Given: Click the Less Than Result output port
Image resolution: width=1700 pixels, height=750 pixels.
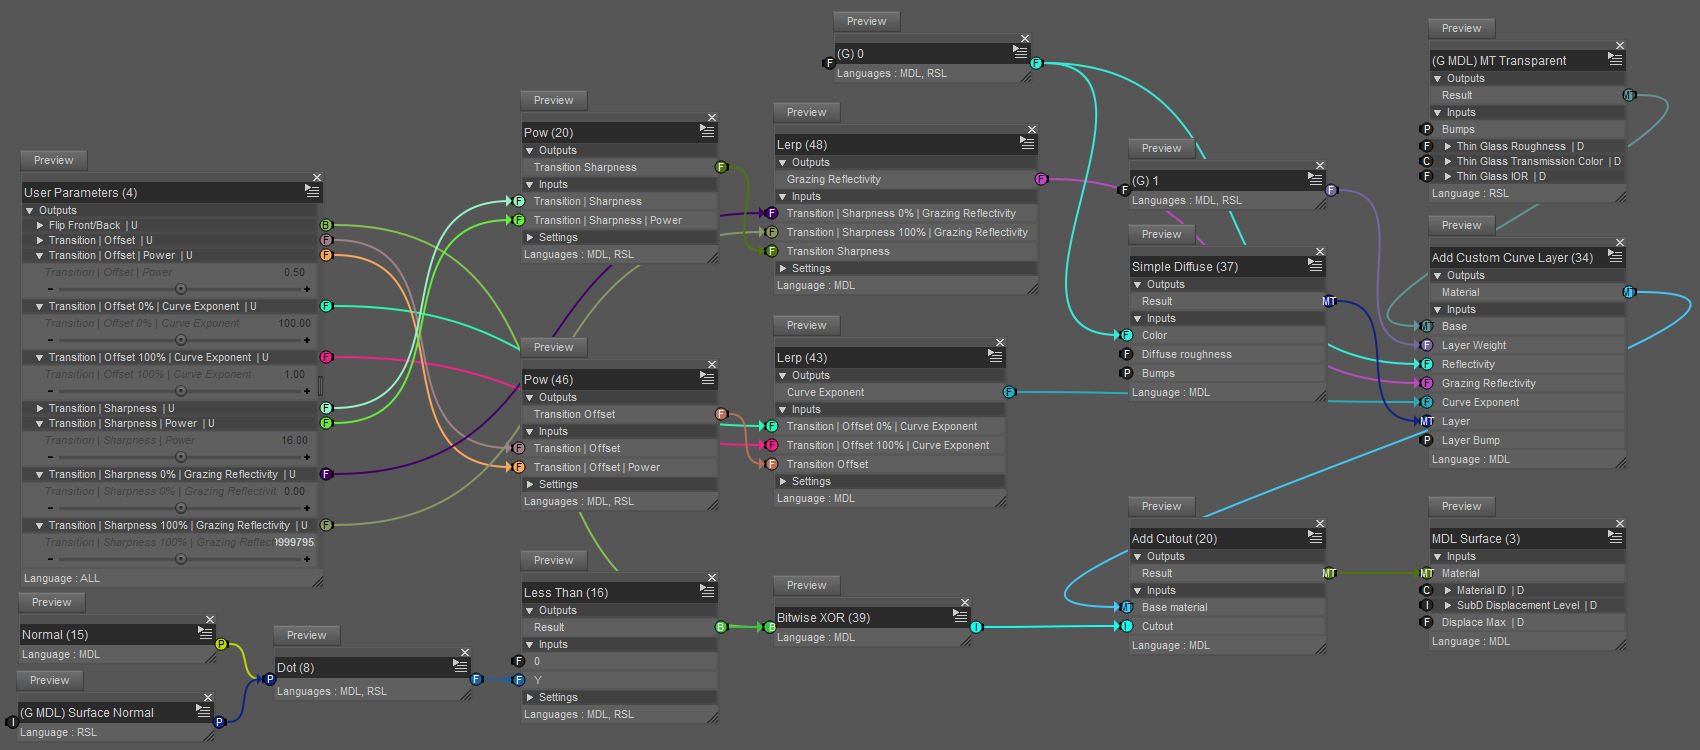Looking at the screenshot, I should point(721,627).
